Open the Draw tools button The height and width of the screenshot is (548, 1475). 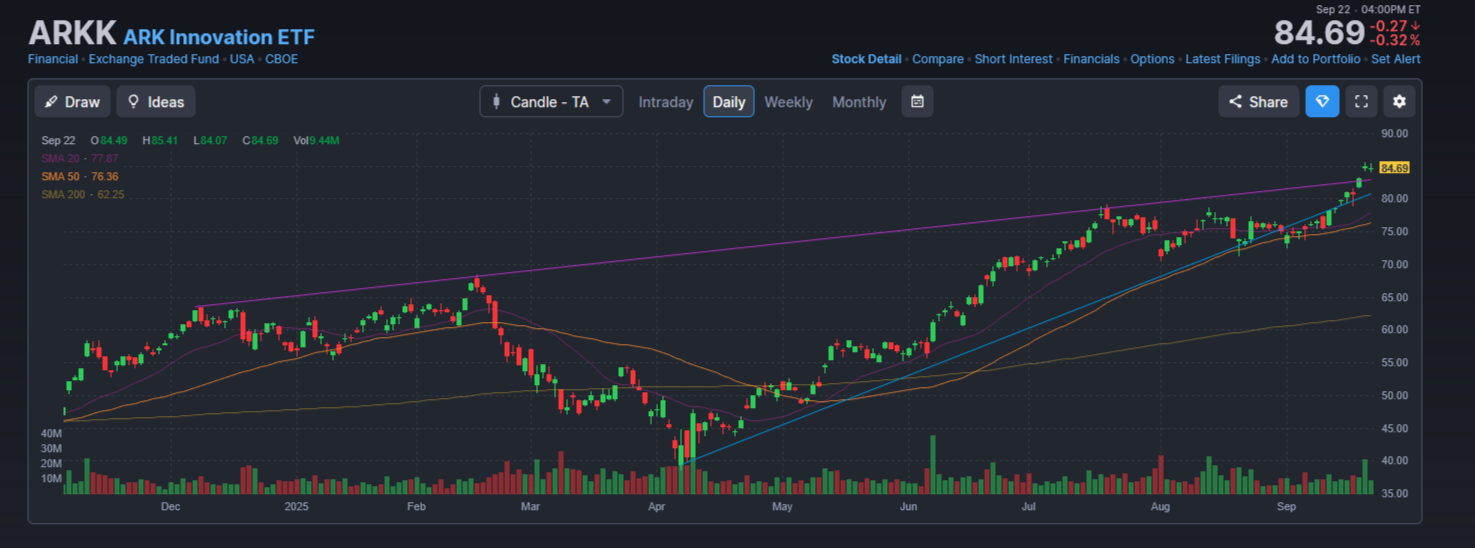(73, 102)
